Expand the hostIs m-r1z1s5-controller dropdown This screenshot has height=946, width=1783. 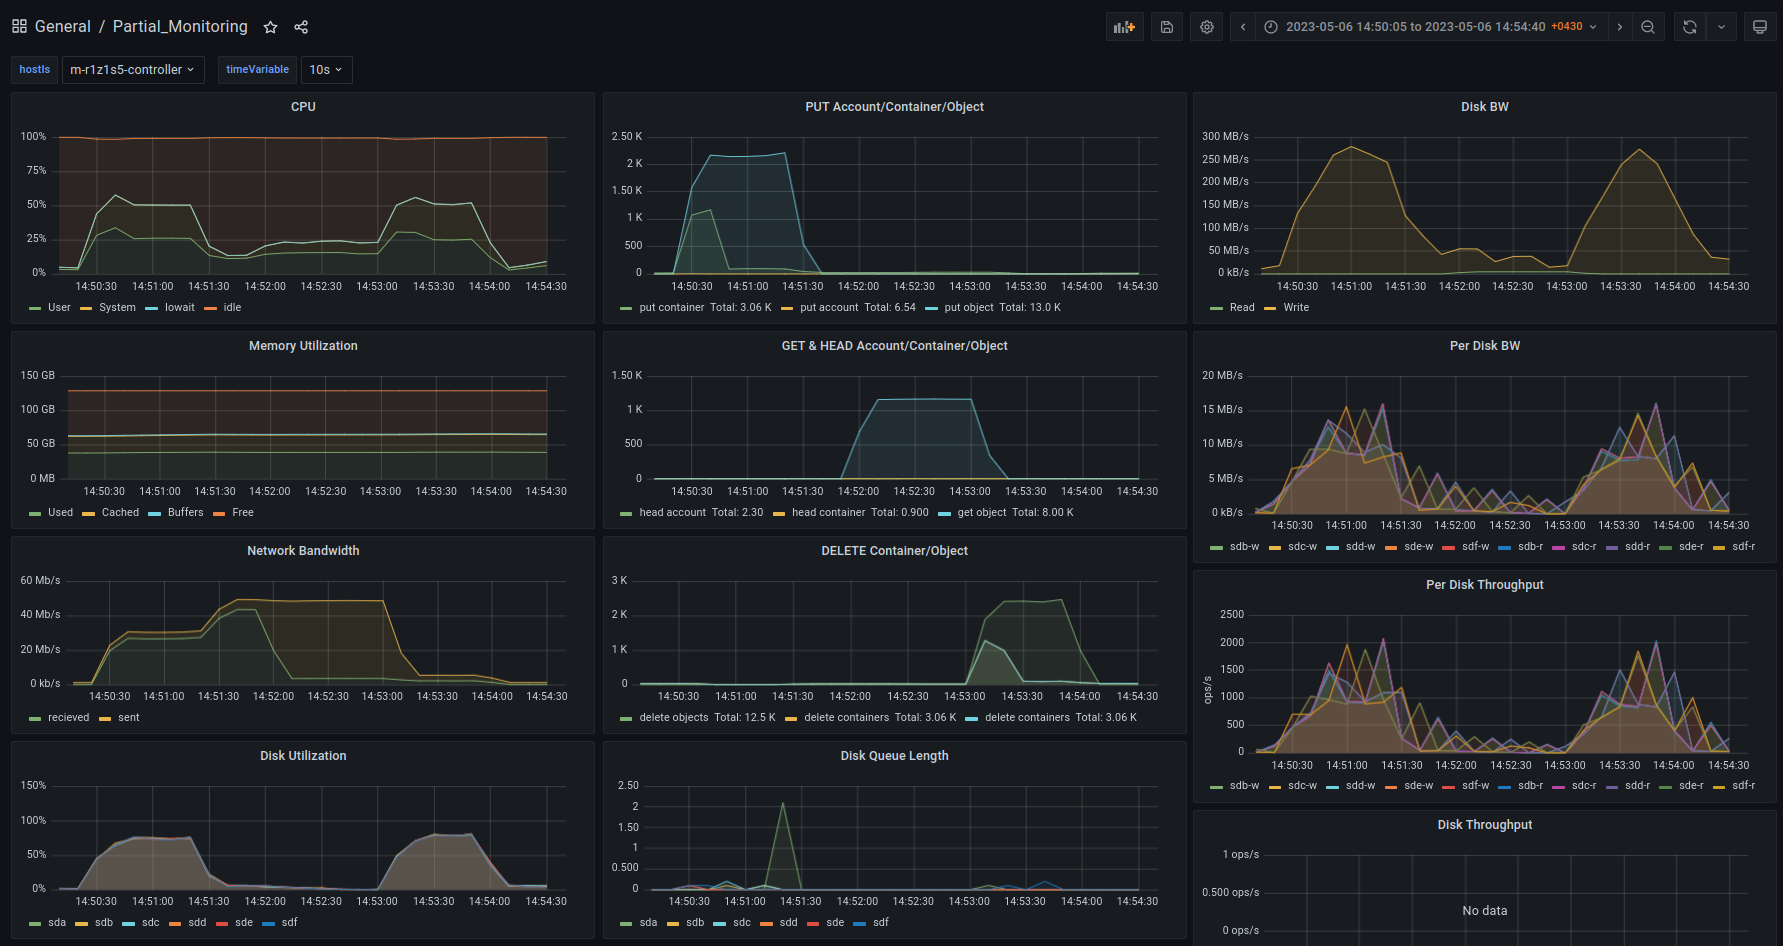coord(132,70)
